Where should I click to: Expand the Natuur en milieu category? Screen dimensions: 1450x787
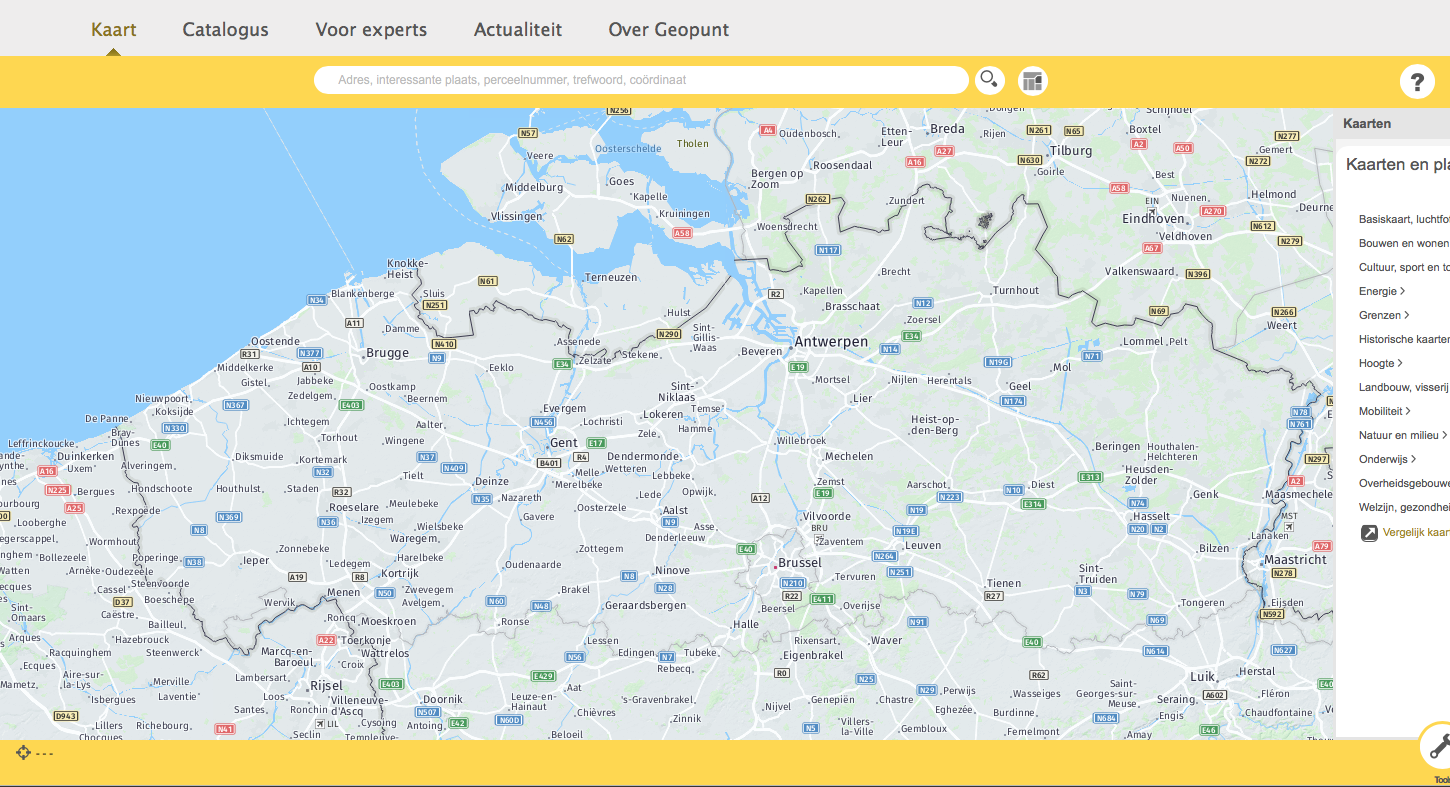pyautogui.click(x=1402, y=435)
